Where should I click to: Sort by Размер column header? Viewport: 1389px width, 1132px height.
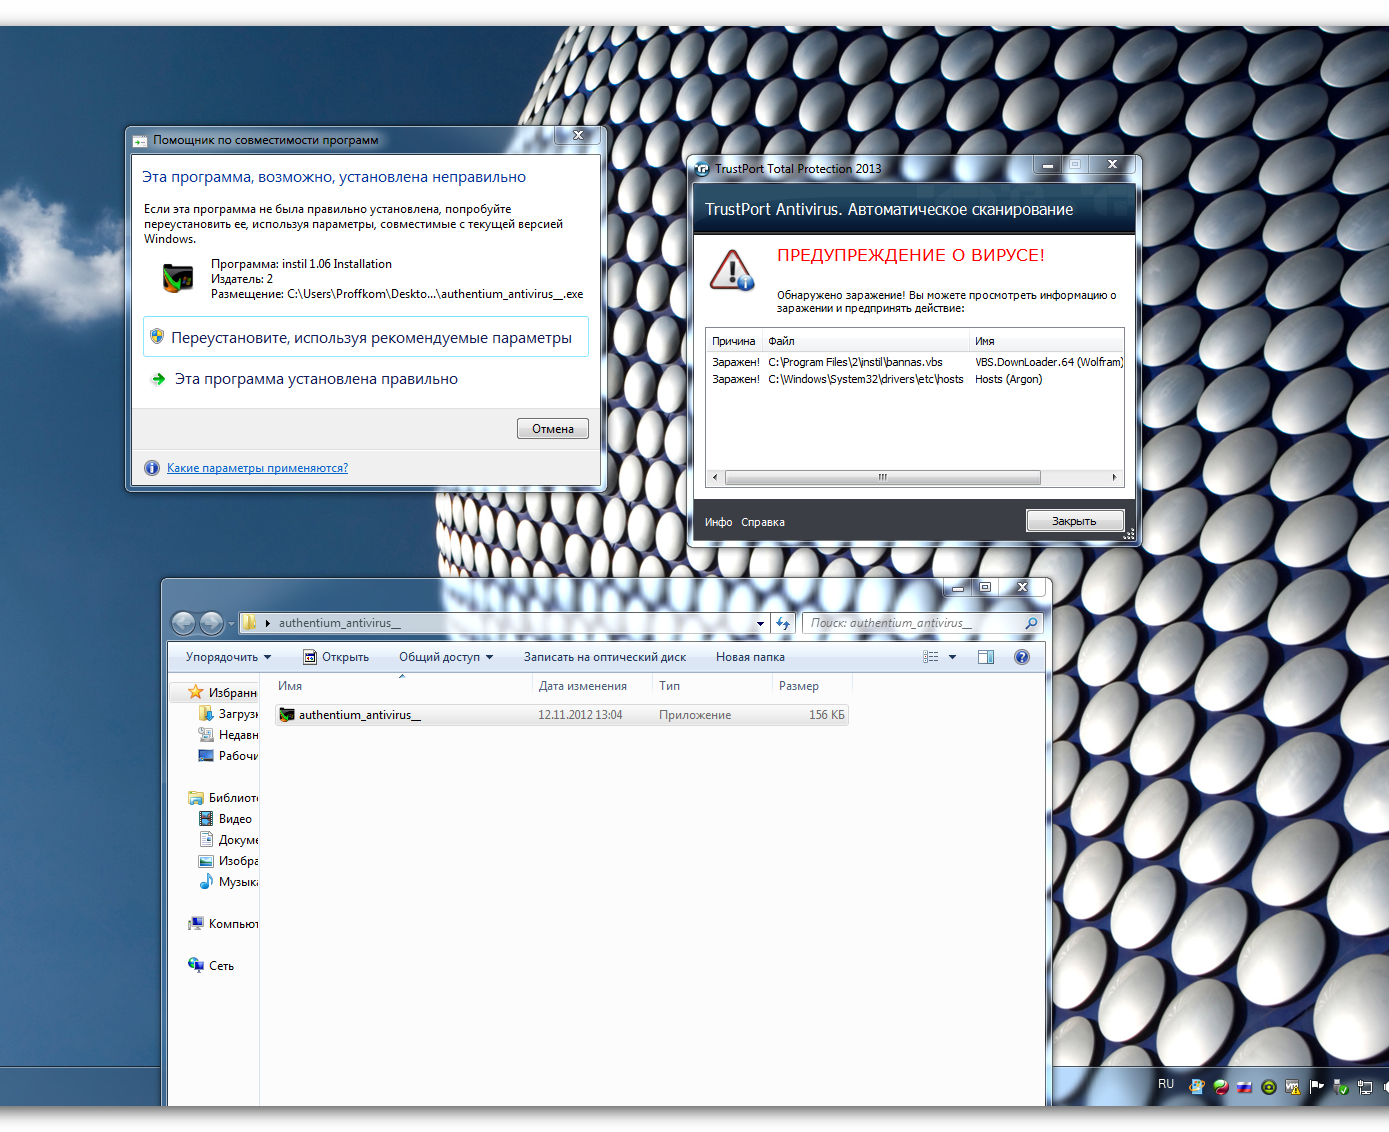click(x=813, y=686)
